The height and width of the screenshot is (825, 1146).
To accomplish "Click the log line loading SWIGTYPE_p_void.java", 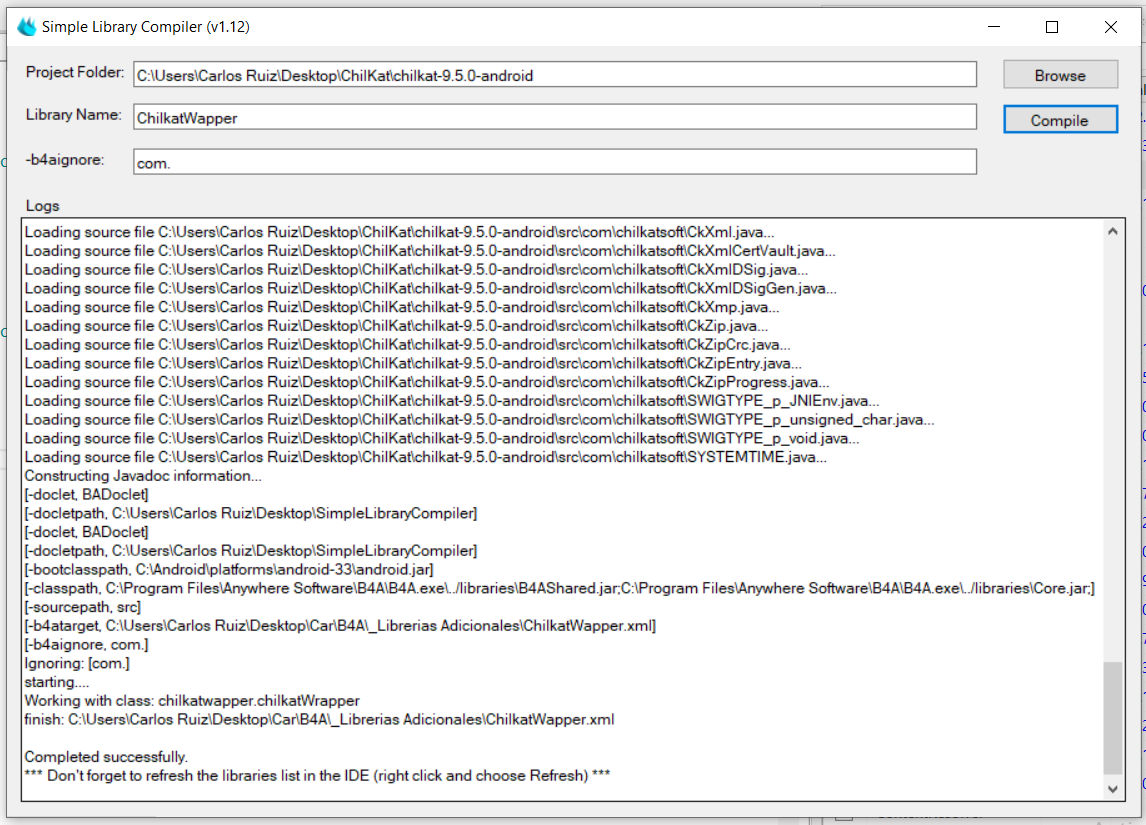I will click(442, 438).
